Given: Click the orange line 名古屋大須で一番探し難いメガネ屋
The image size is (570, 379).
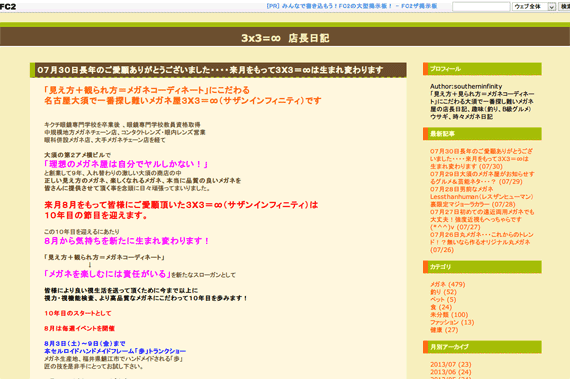Looking at the screenshot, I should (183, 101).
